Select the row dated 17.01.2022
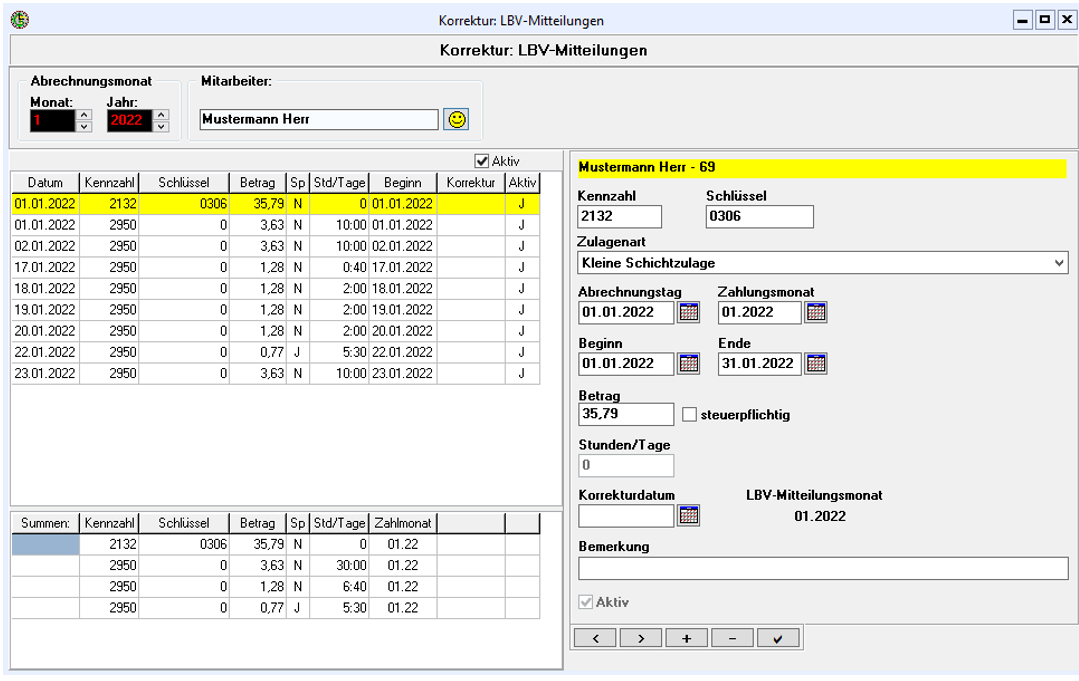 click(x=275, y=268)
